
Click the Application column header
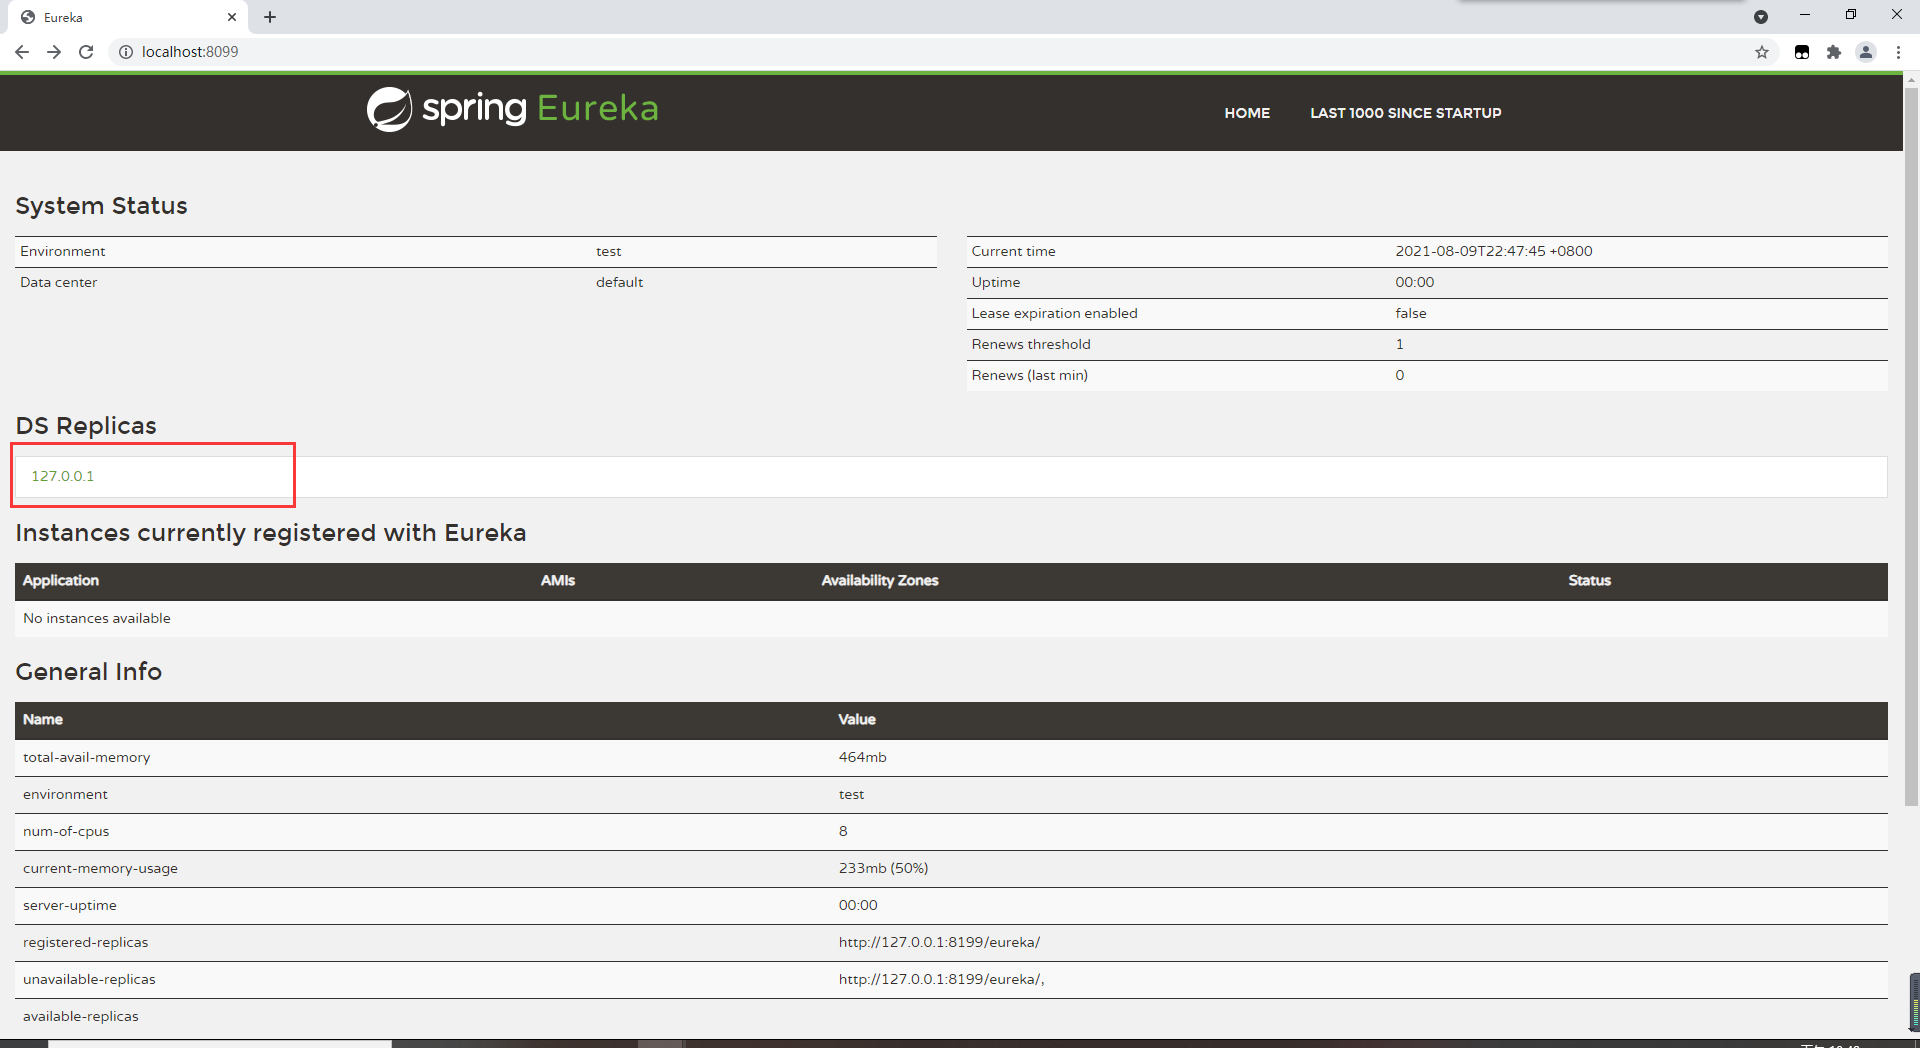coord(61,580)
